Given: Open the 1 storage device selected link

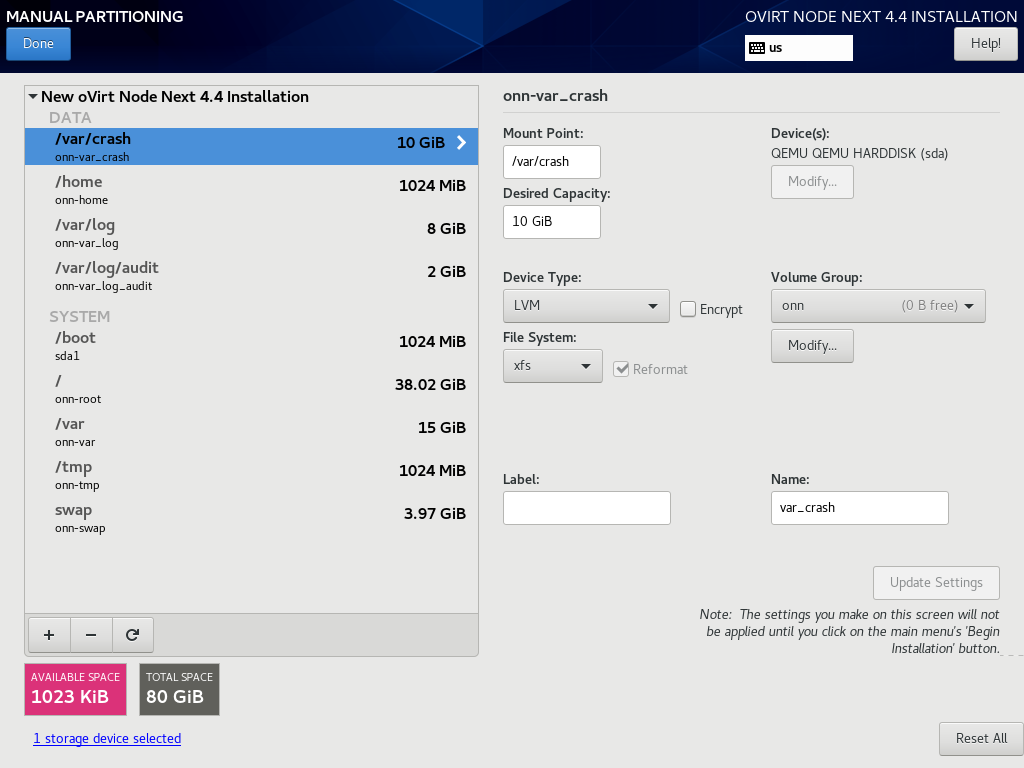Looking at the screenshot, I should pos(107,739).
